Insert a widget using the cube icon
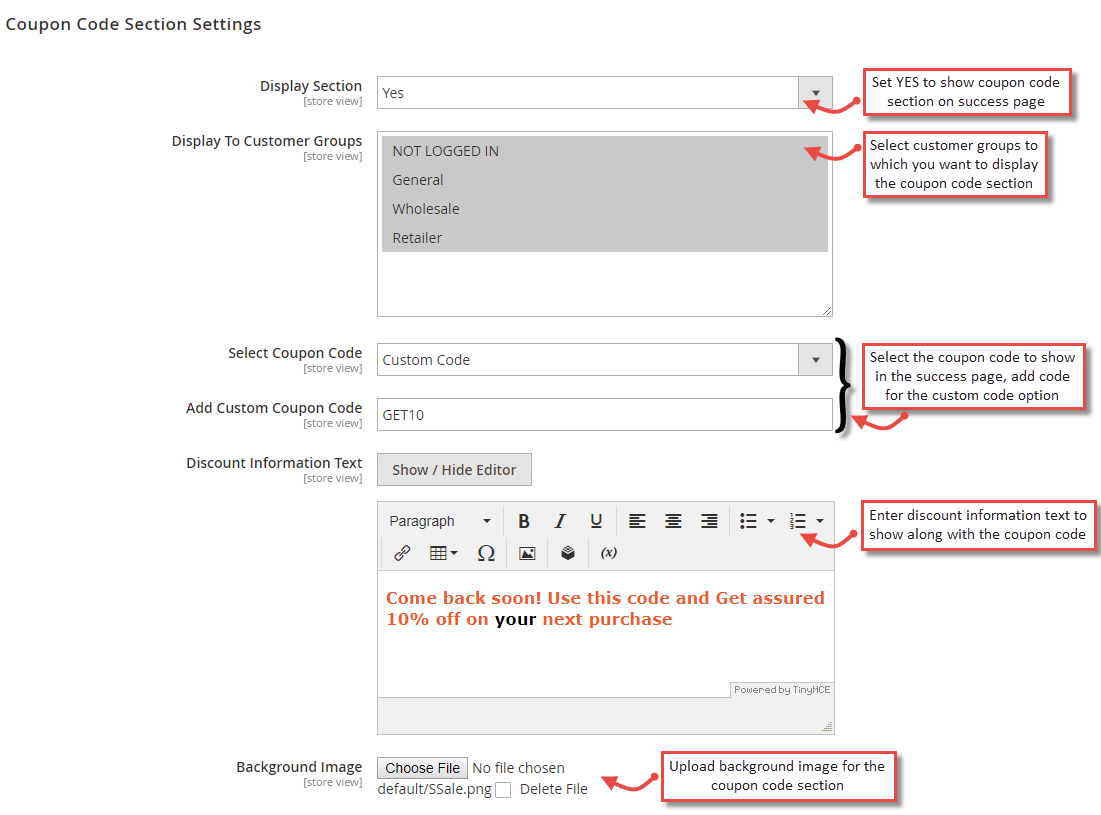Screen dimensions: 1101x815 click(568, 553)
